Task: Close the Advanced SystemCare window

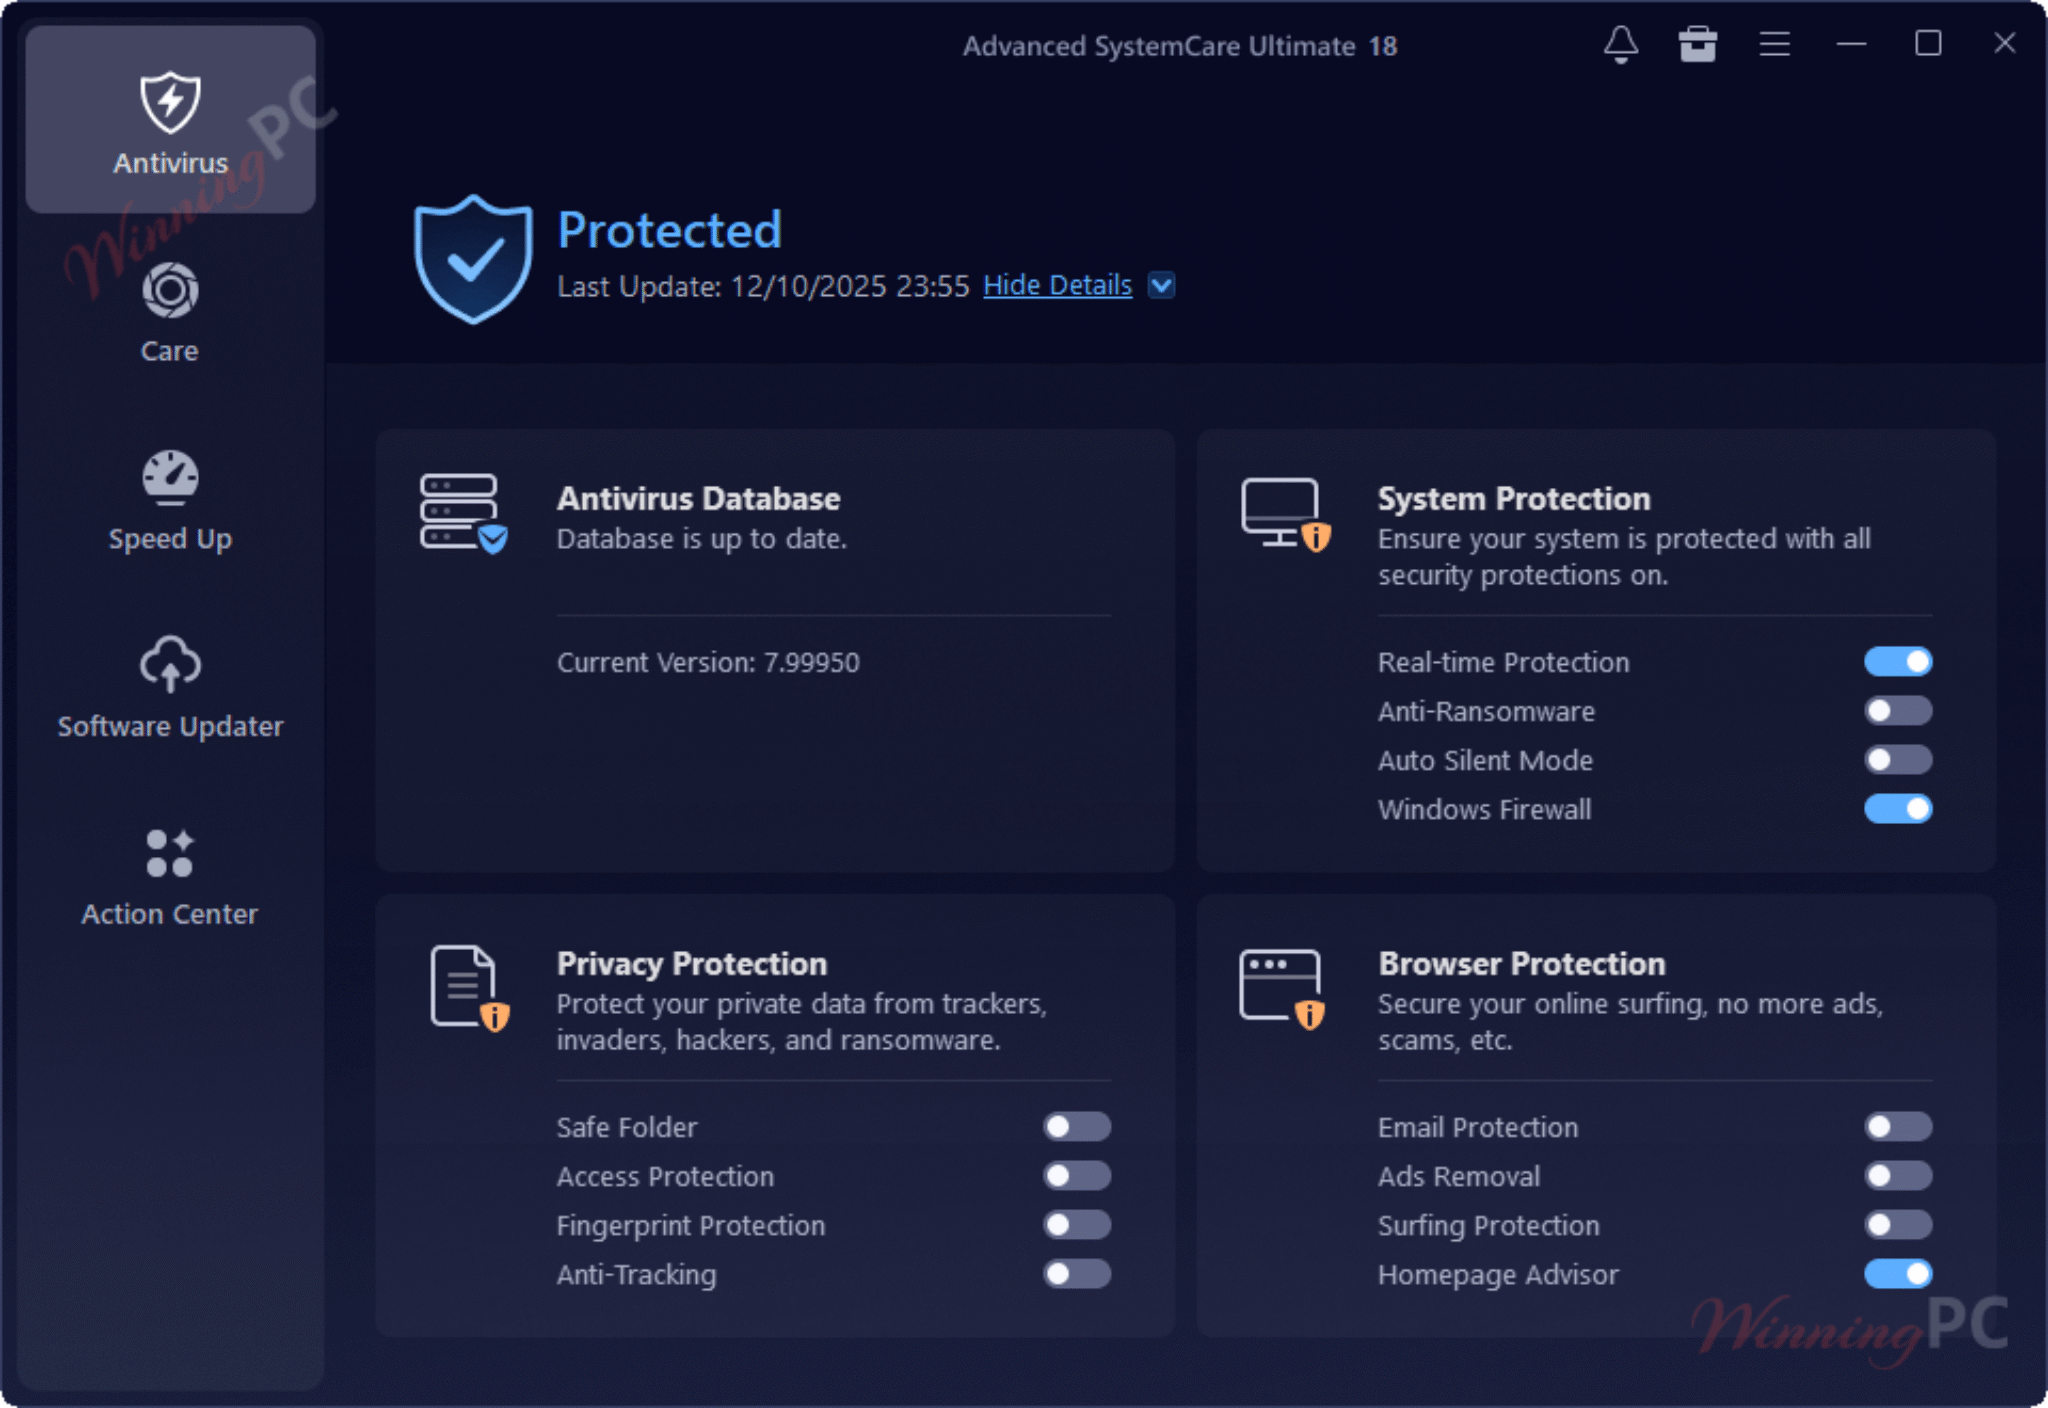Action: [2004, 43]
